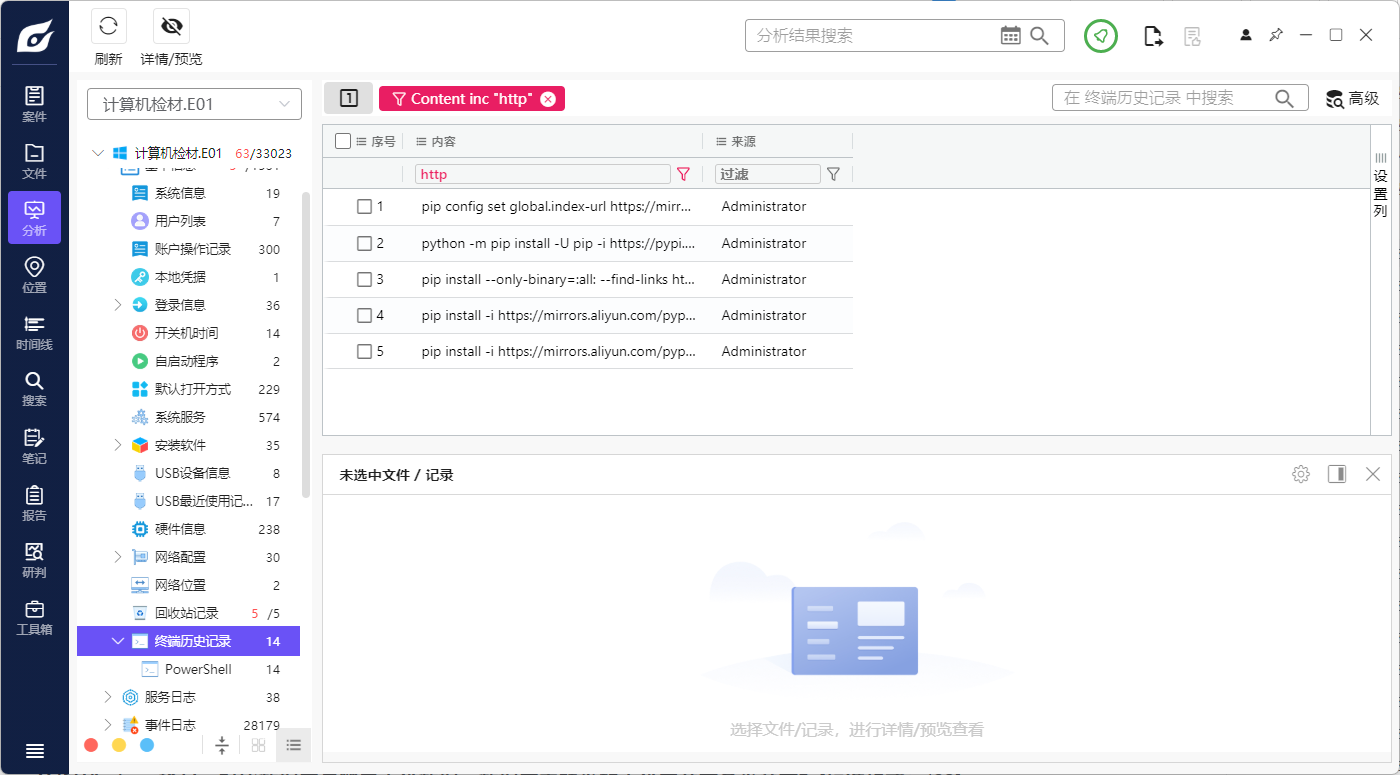The height and width of the screenshot is (775, 1400).
Task: Select the PowerShell tree item
Action: pos(197,669)
